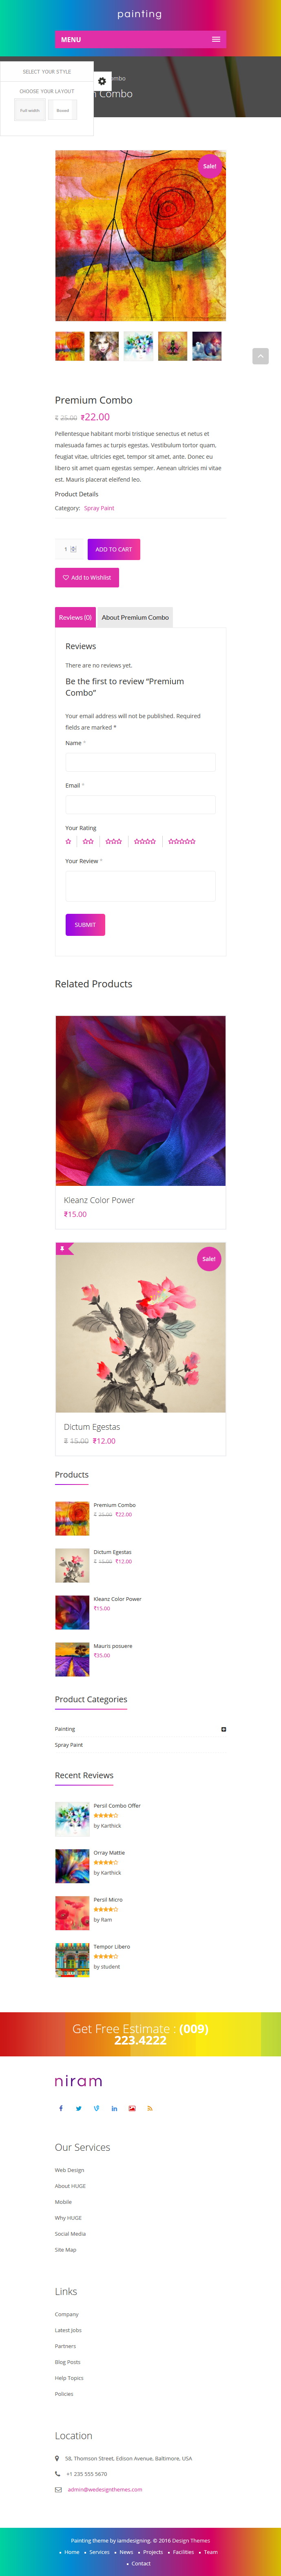
Task: Click the ADD TO CART button
Action: click(114, 549)
